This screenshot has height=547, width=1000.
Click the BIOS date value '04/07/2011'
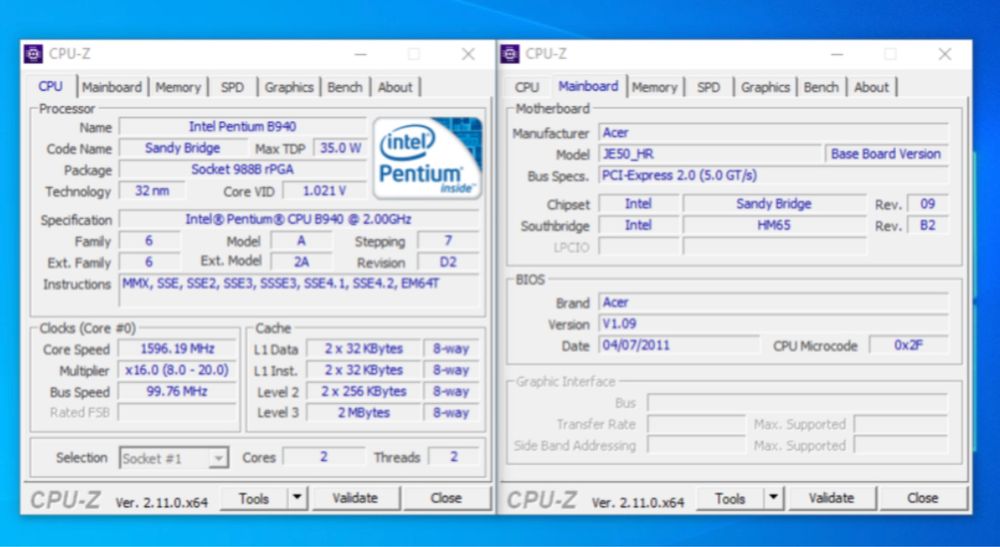tap(679, 346)
